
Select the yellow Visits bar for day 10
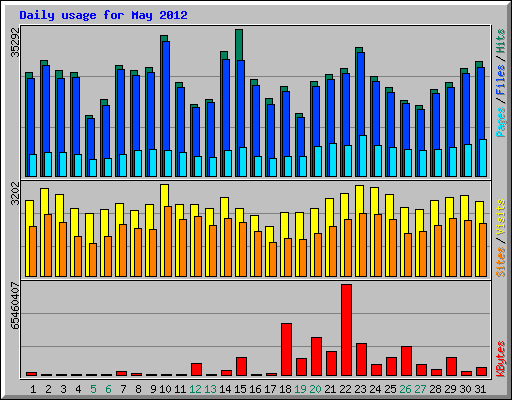click(164, 195)
